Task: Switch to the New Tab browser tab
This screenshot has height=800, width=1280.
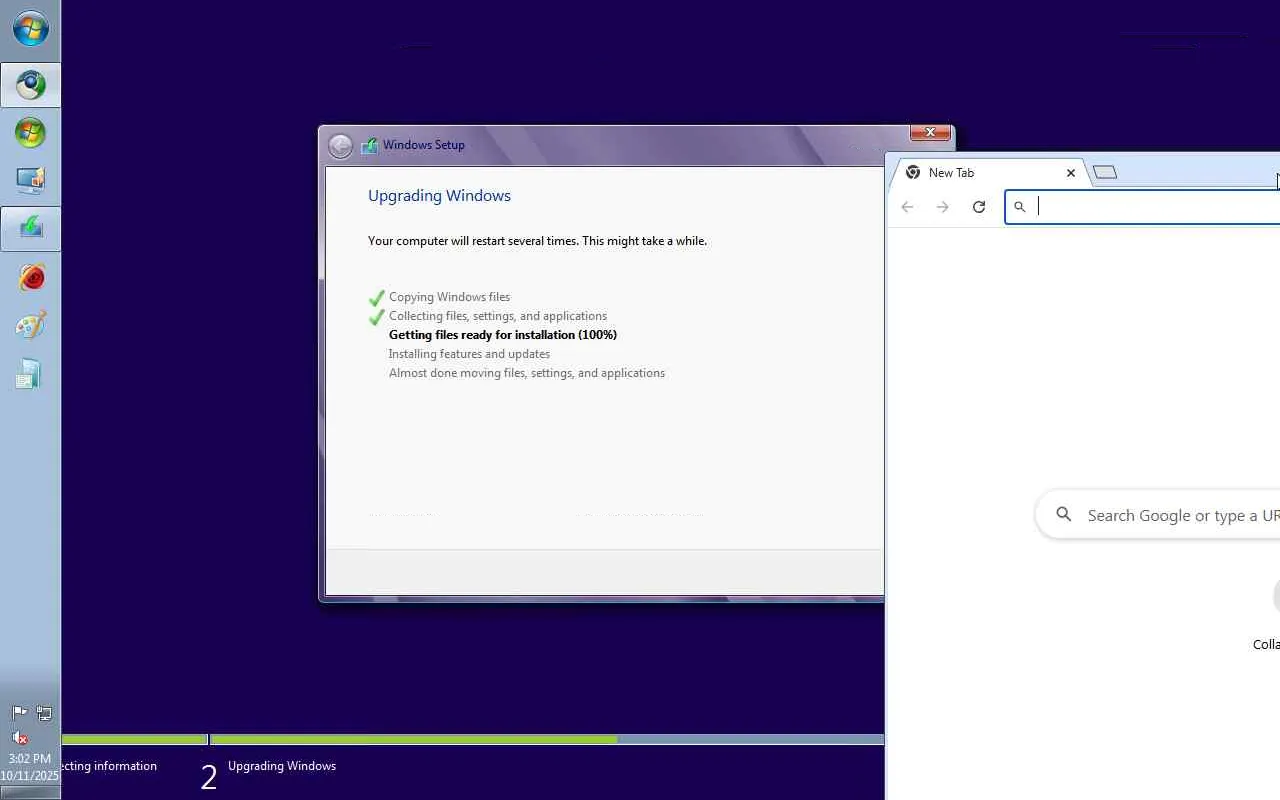Action: [987, 173]
